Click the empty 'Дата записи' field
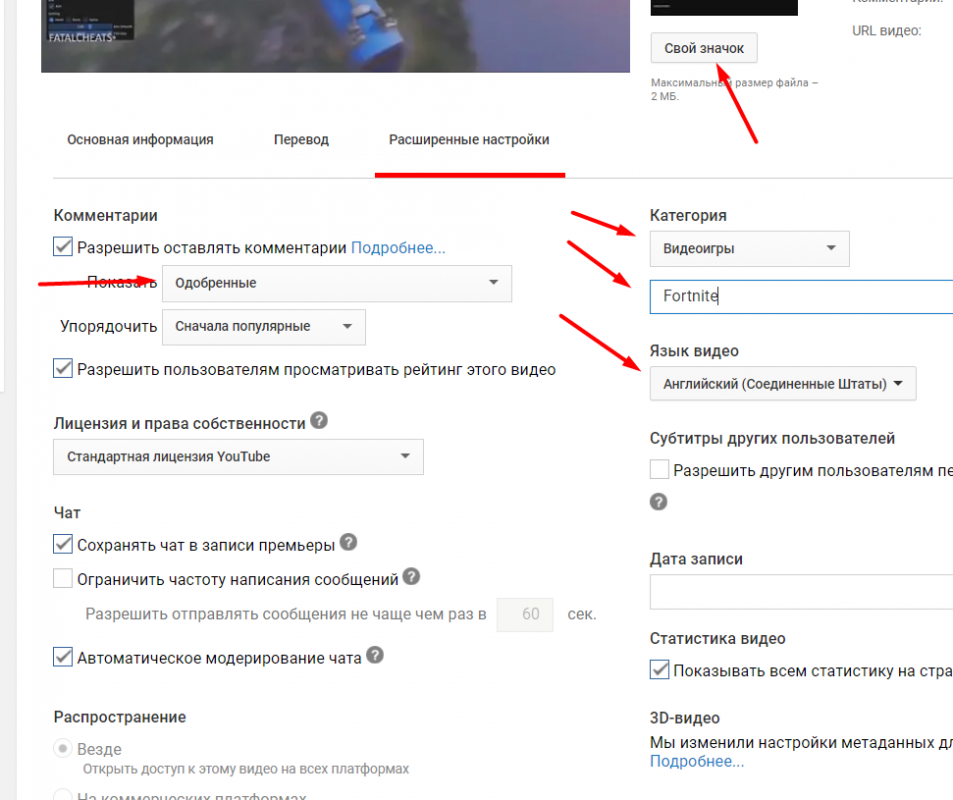 tap(801, 591)
